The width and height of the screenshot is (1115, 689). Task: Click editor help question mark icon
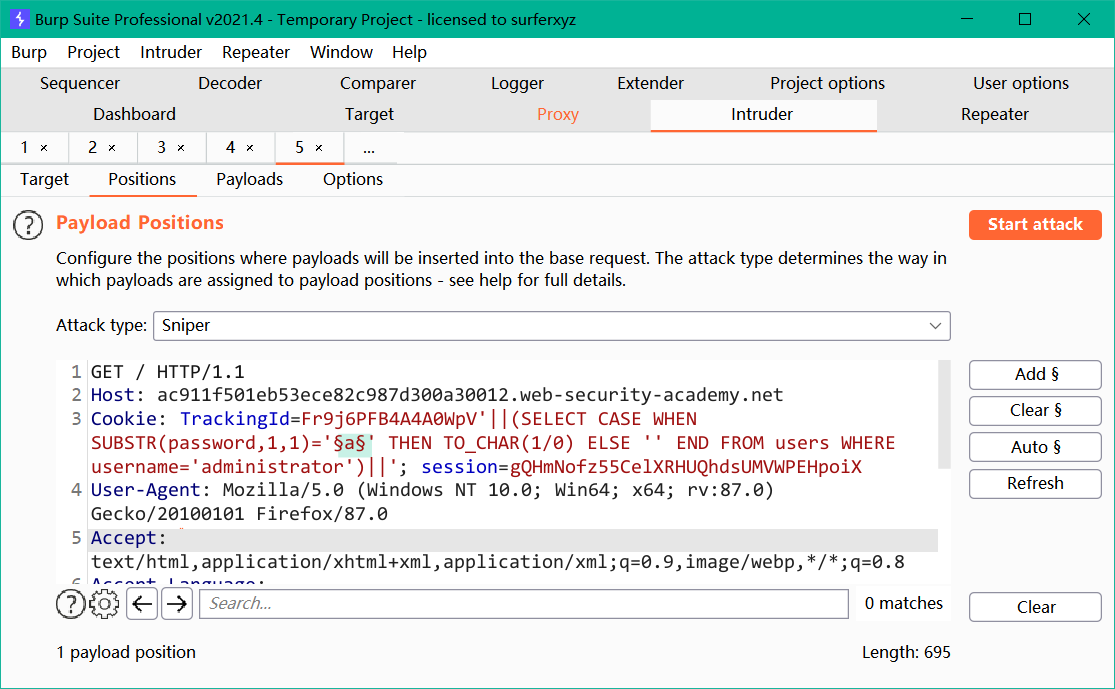click(70, 604)
